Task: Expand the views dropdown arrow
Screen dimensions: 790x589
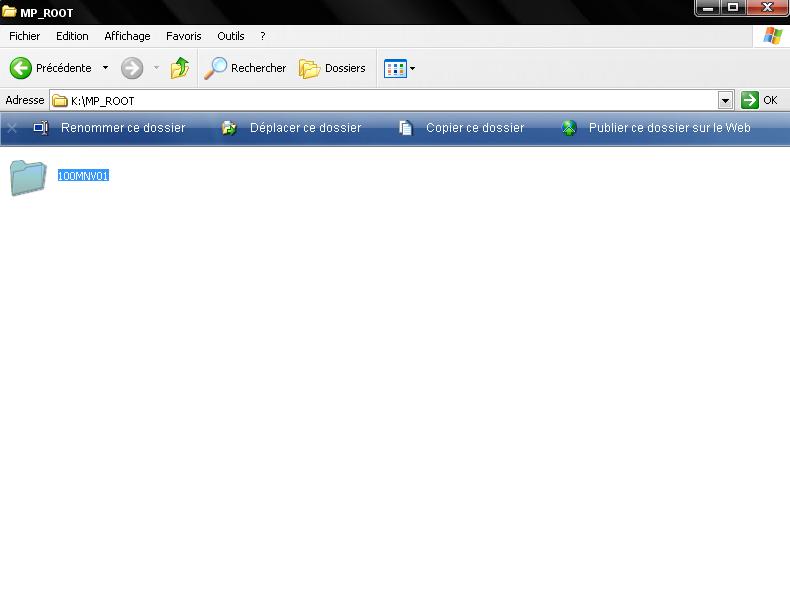Action: tap(413, 69)
